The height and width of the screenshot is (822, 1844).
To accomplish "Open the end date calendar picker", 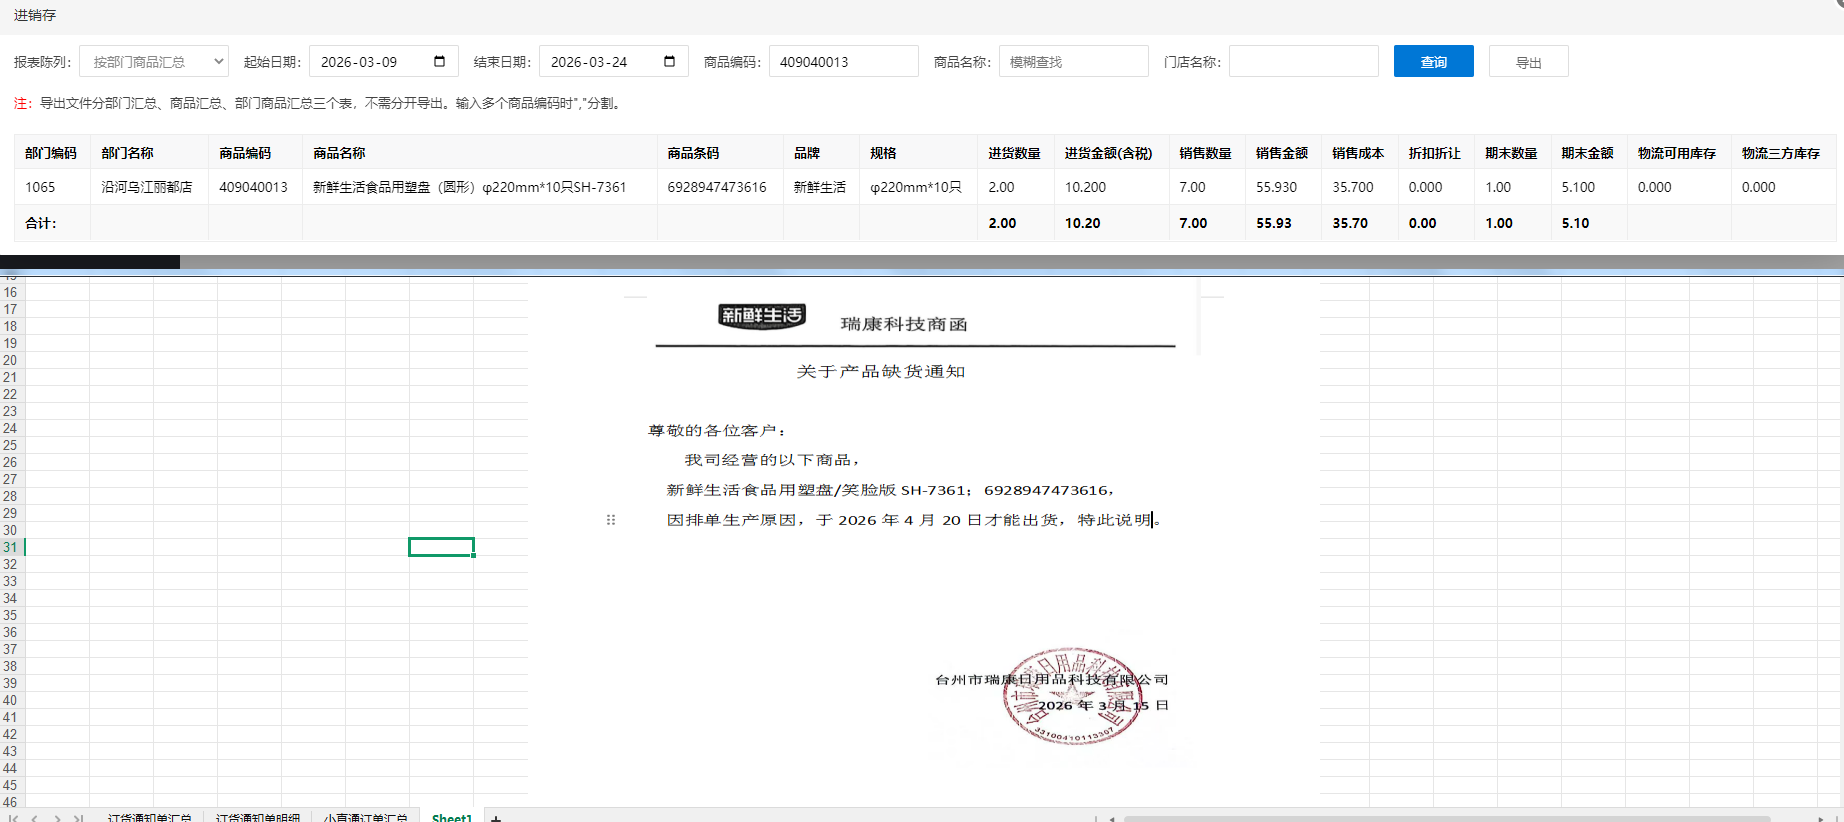I will pos(669,62).
